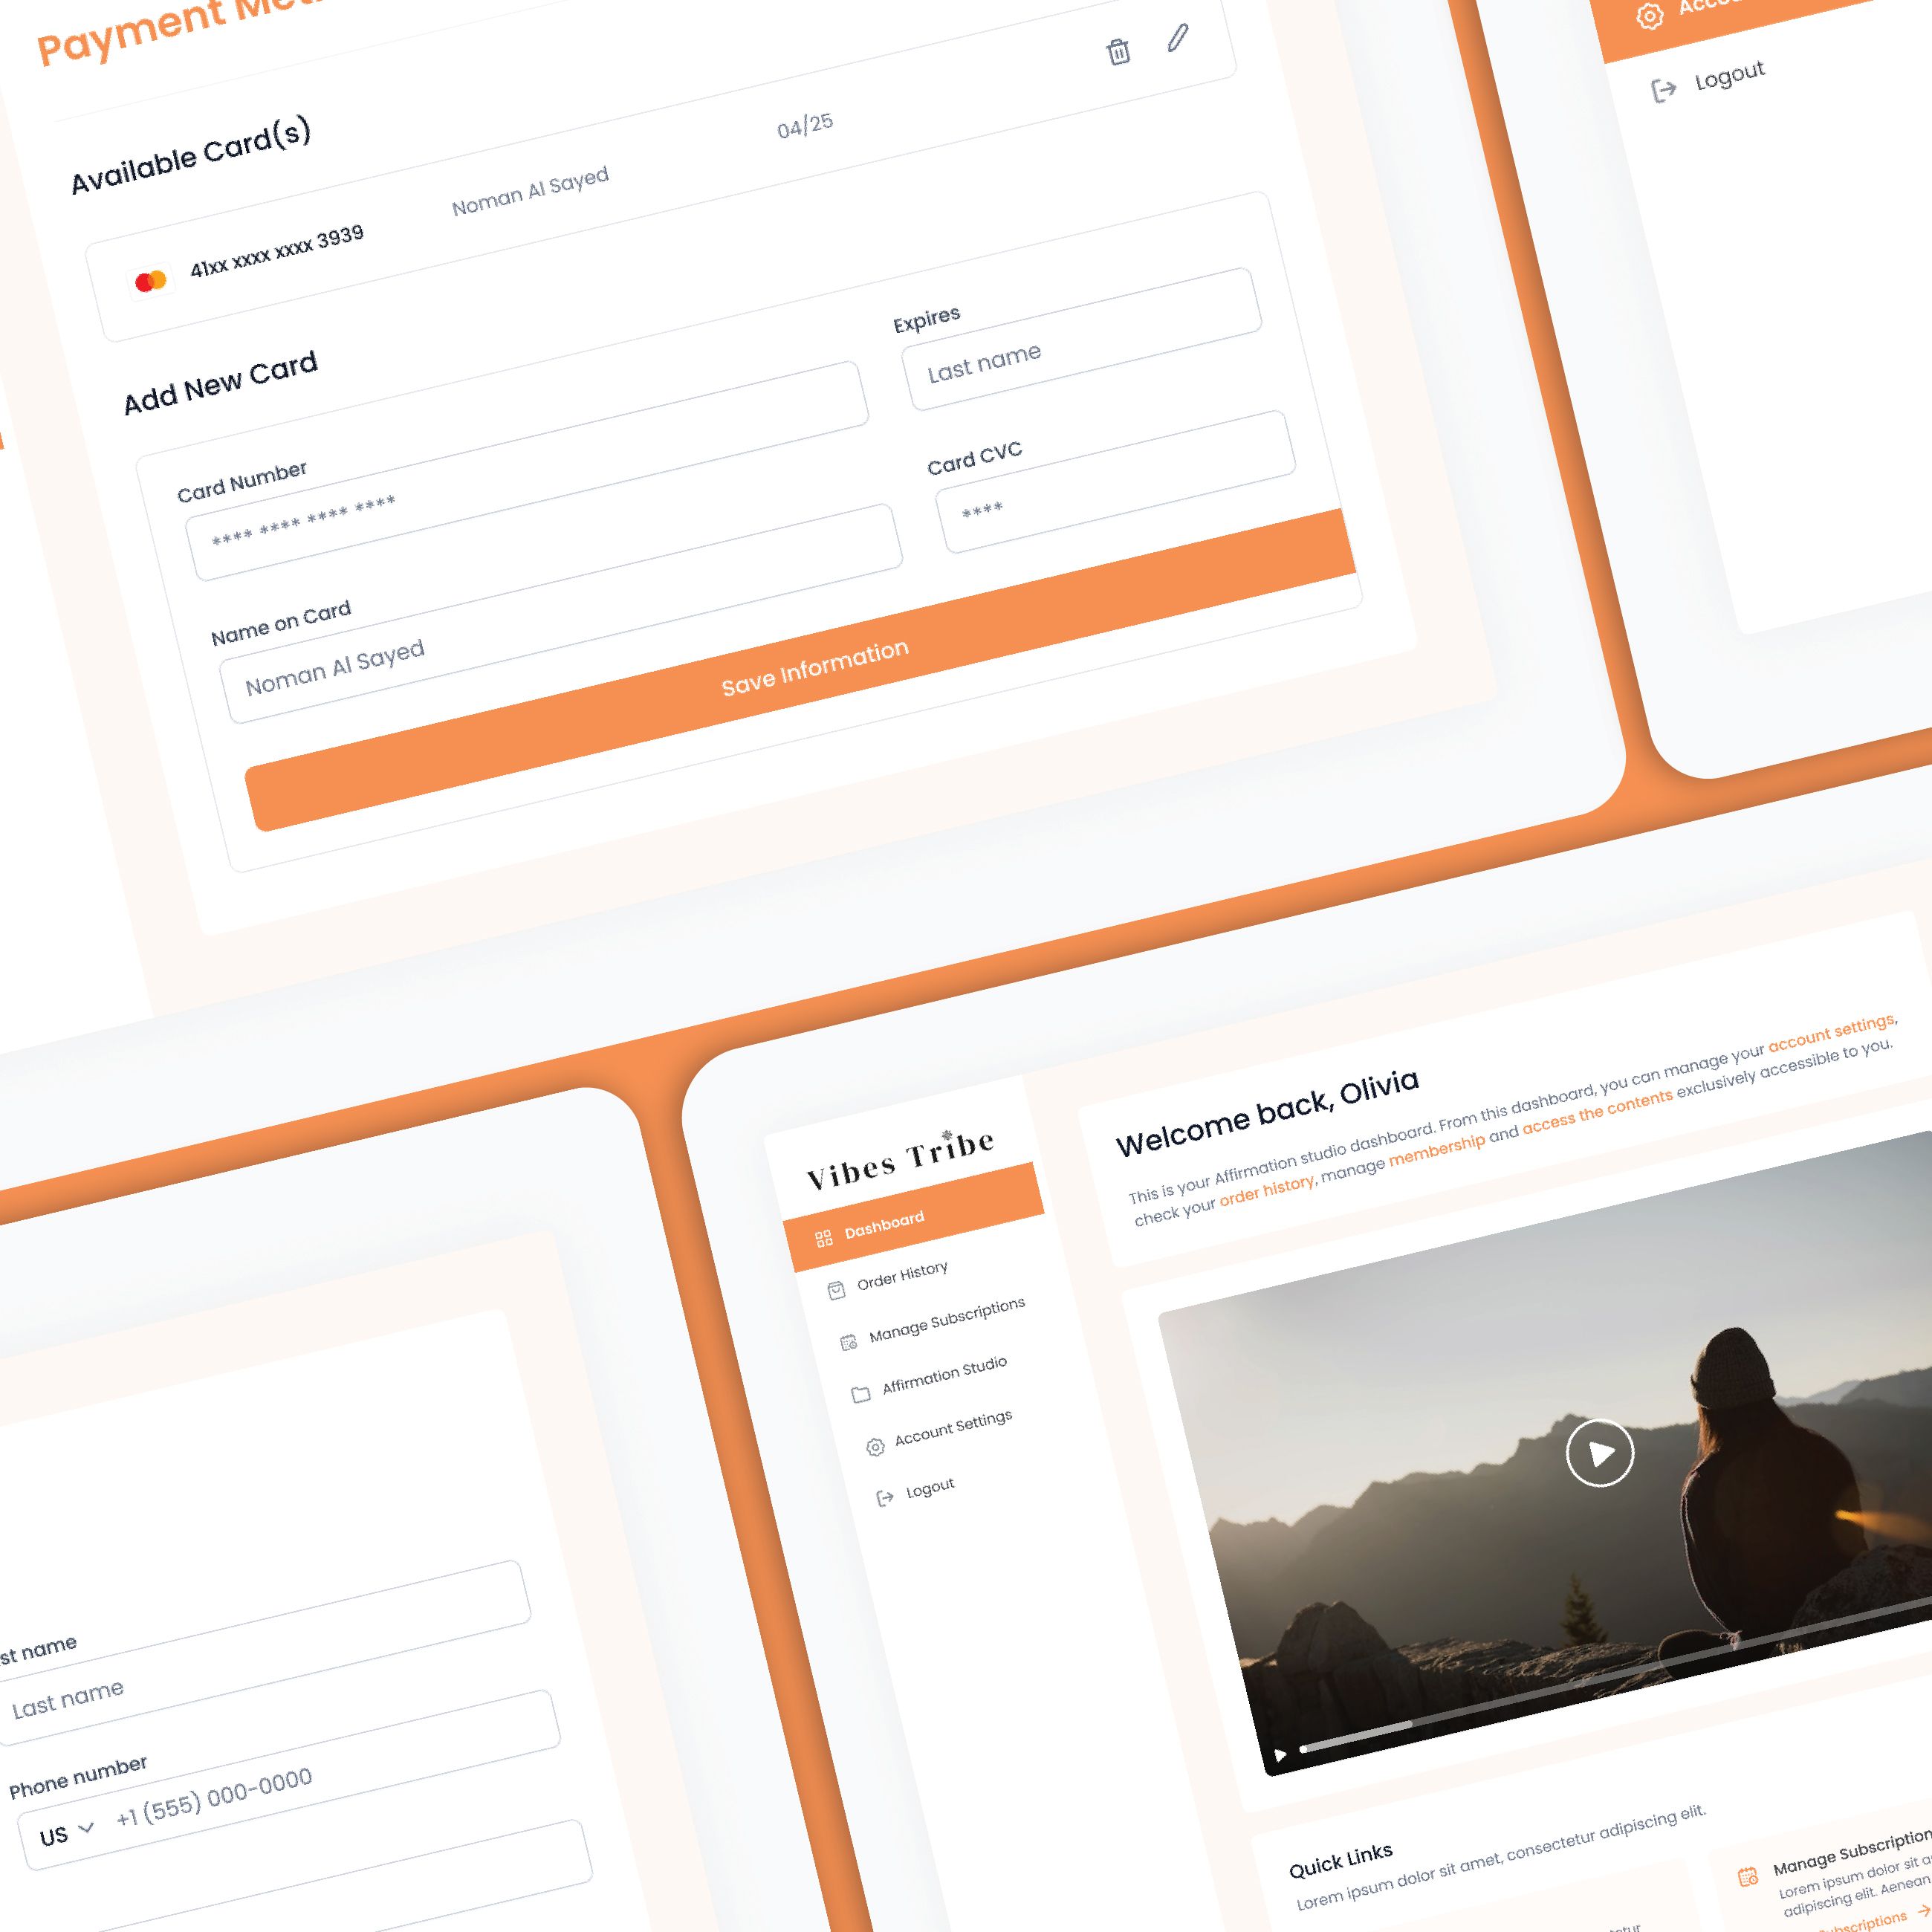Delete the saved card with the trash icon
1932x1932 pixels.
[x=1118, y=51]
